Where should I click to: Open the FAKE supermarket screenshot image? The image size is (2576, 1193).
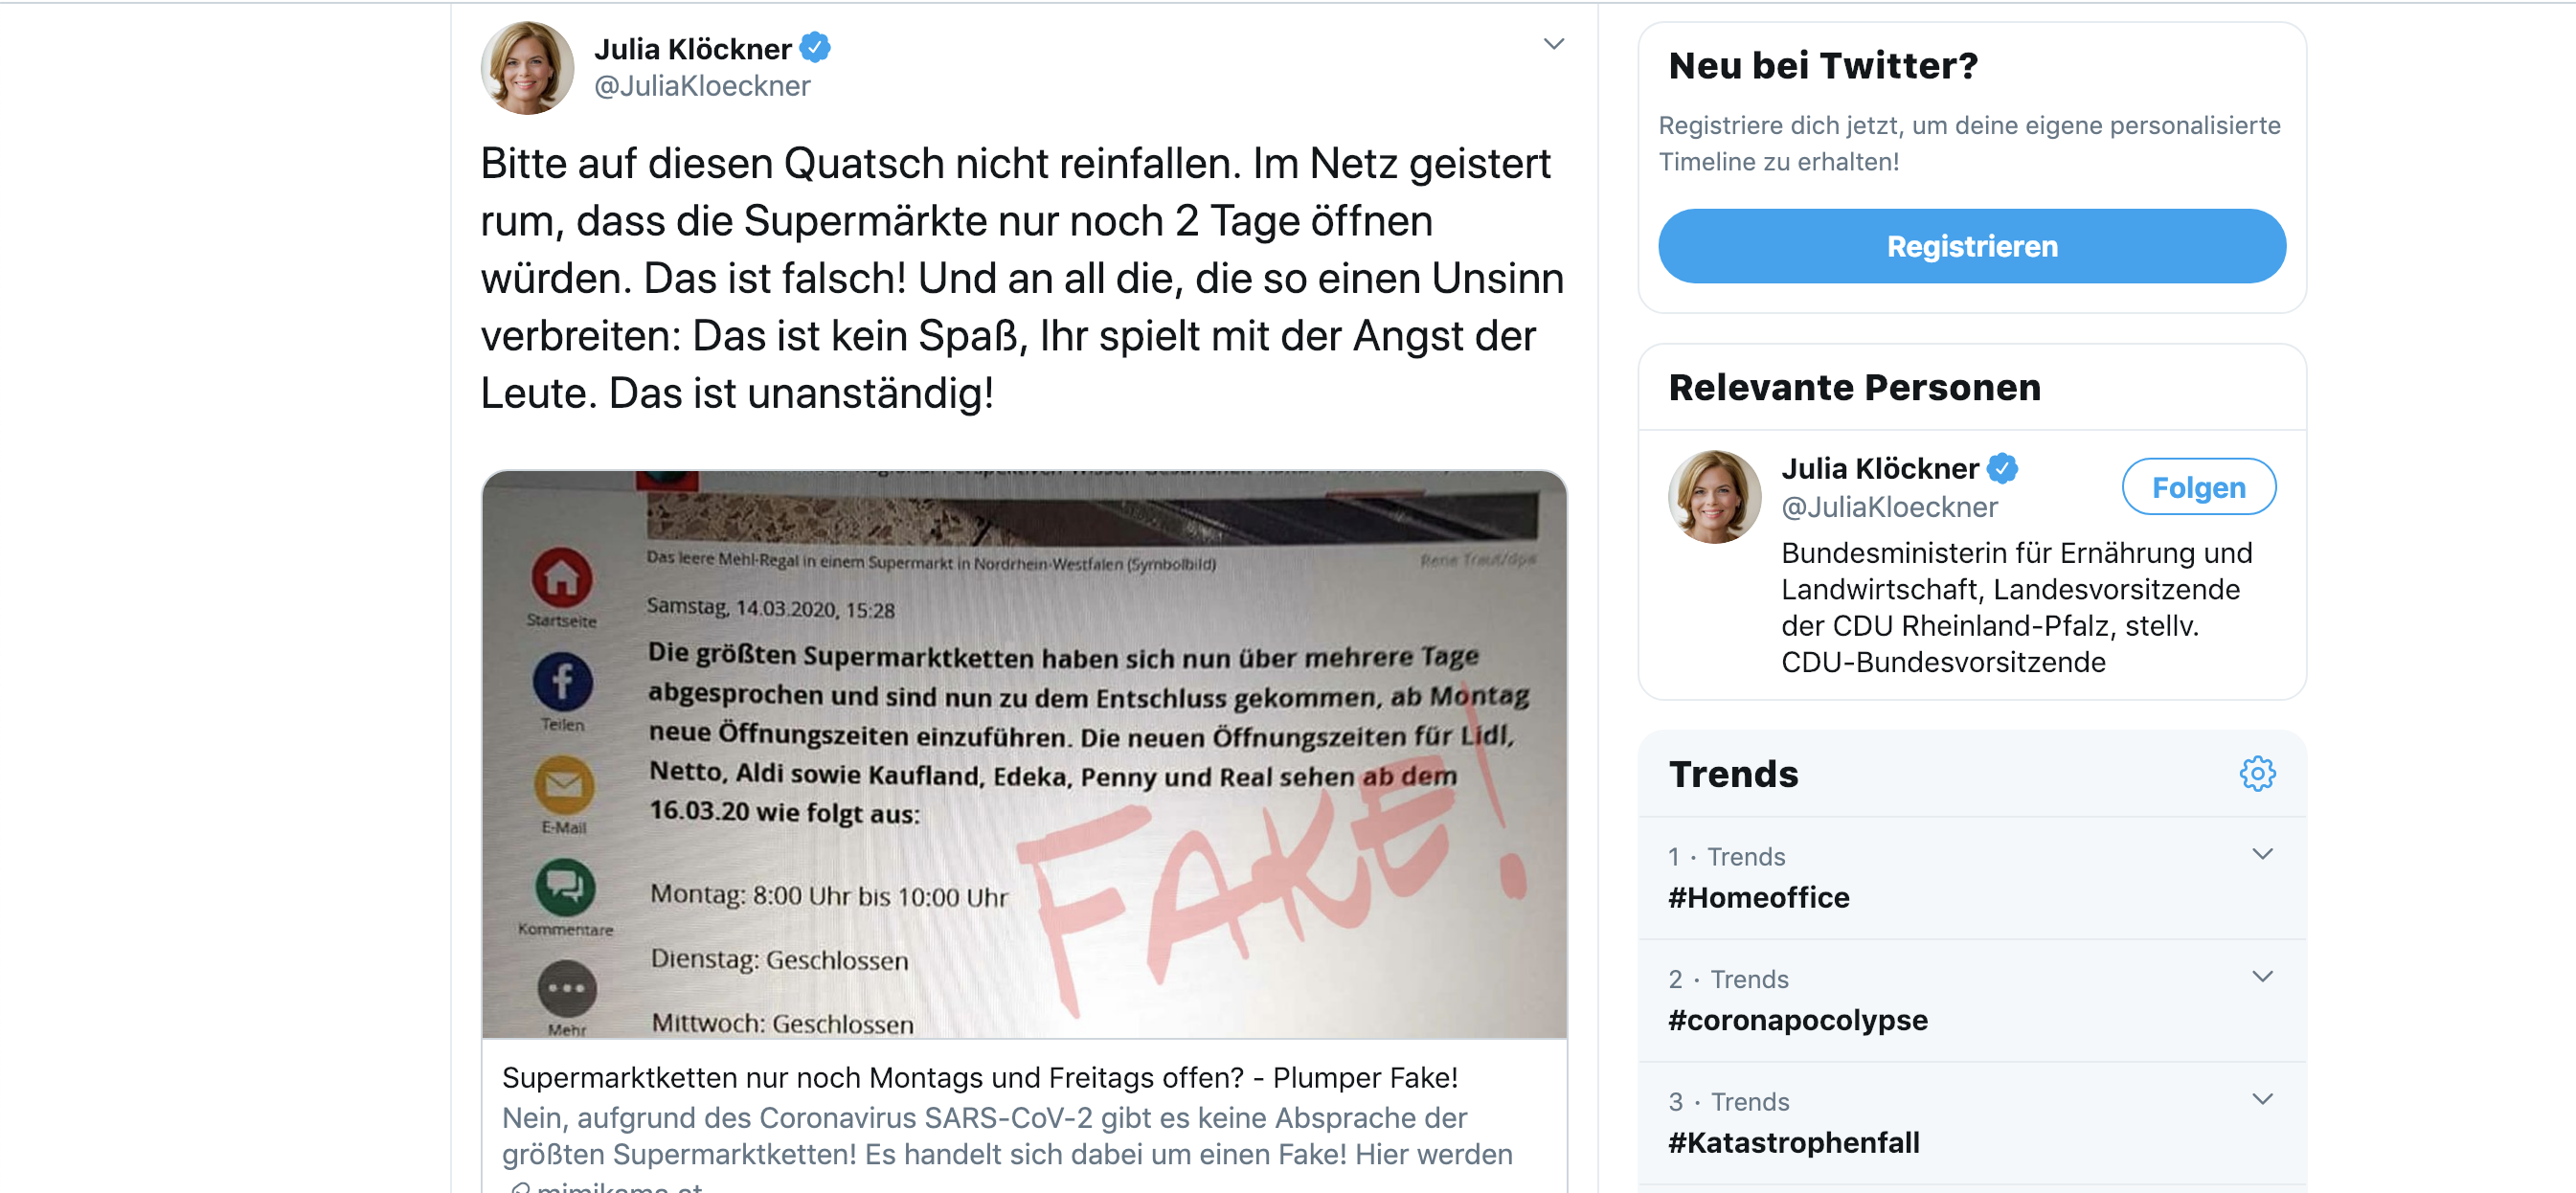tap(1024, 754)
